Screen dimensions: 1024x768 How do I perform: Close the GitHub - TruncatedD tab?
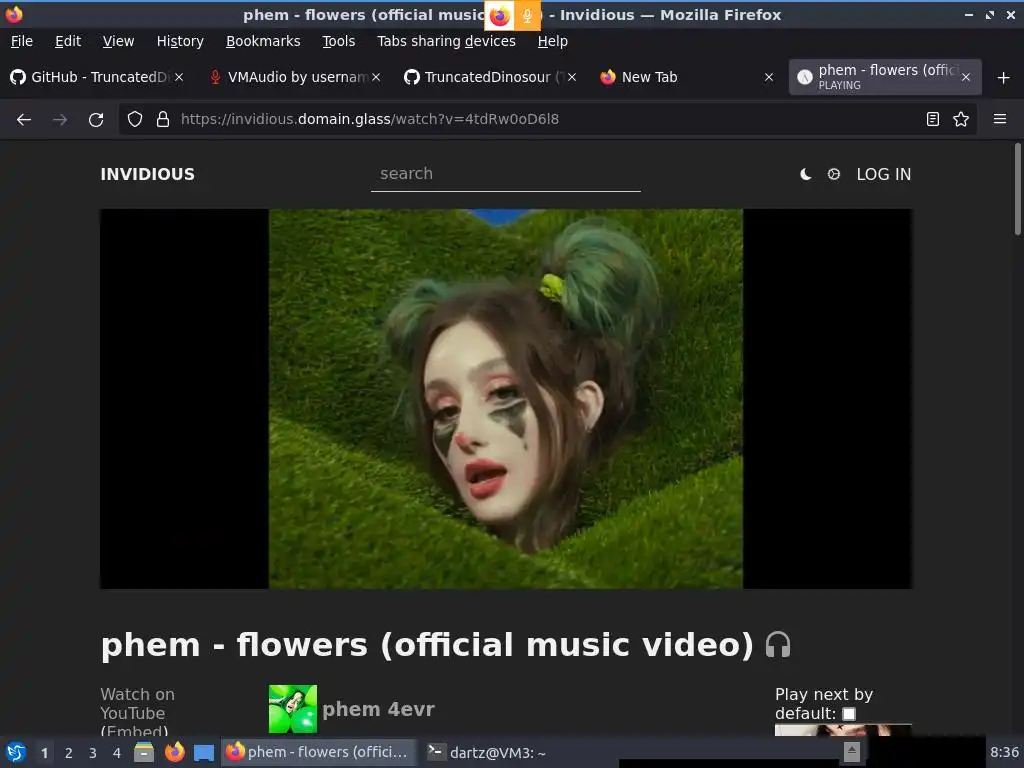pyautogui.click(x=179, y=77)
